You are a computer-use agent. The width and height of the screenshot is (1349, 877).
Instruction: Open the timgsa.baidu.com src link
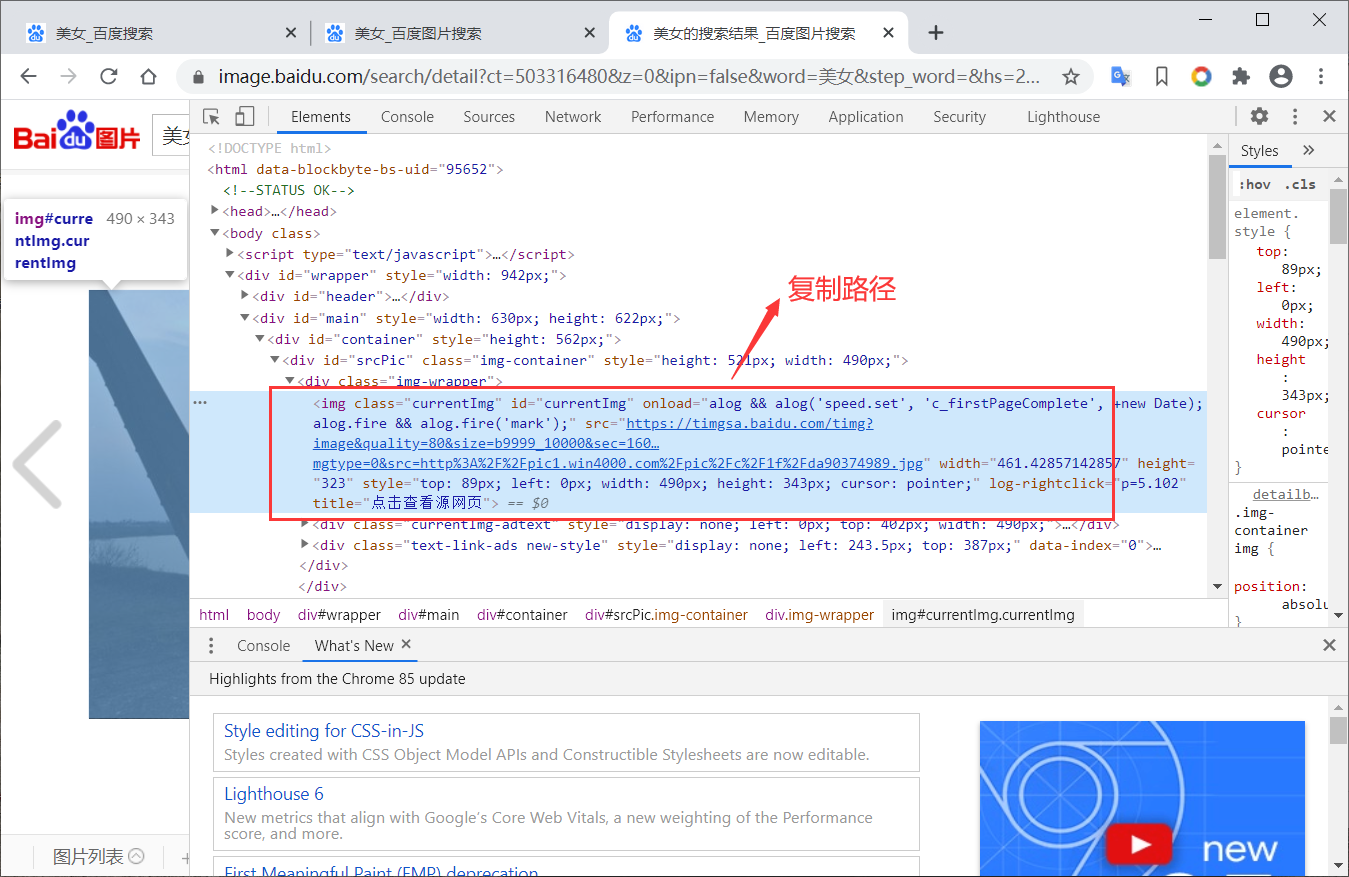619,444
